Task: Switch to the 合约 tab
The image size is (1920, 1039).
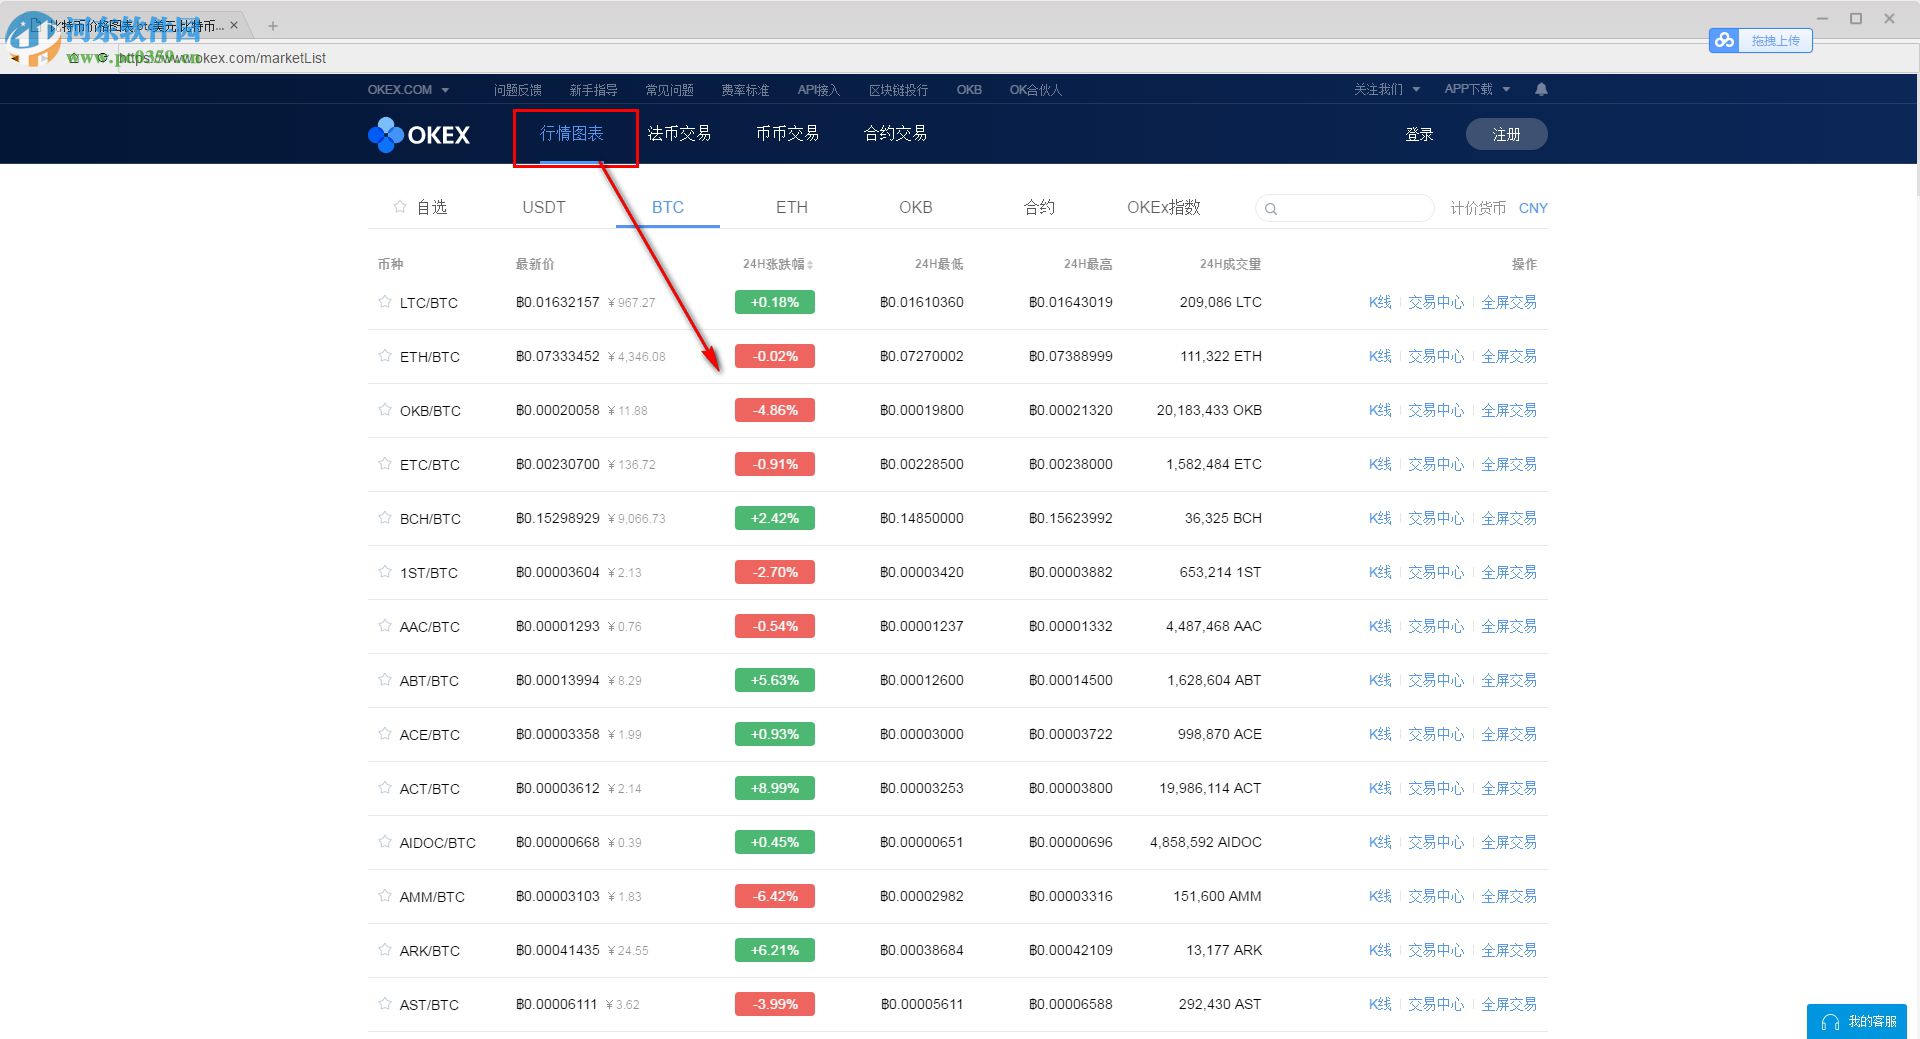Action: (1040, 208)
